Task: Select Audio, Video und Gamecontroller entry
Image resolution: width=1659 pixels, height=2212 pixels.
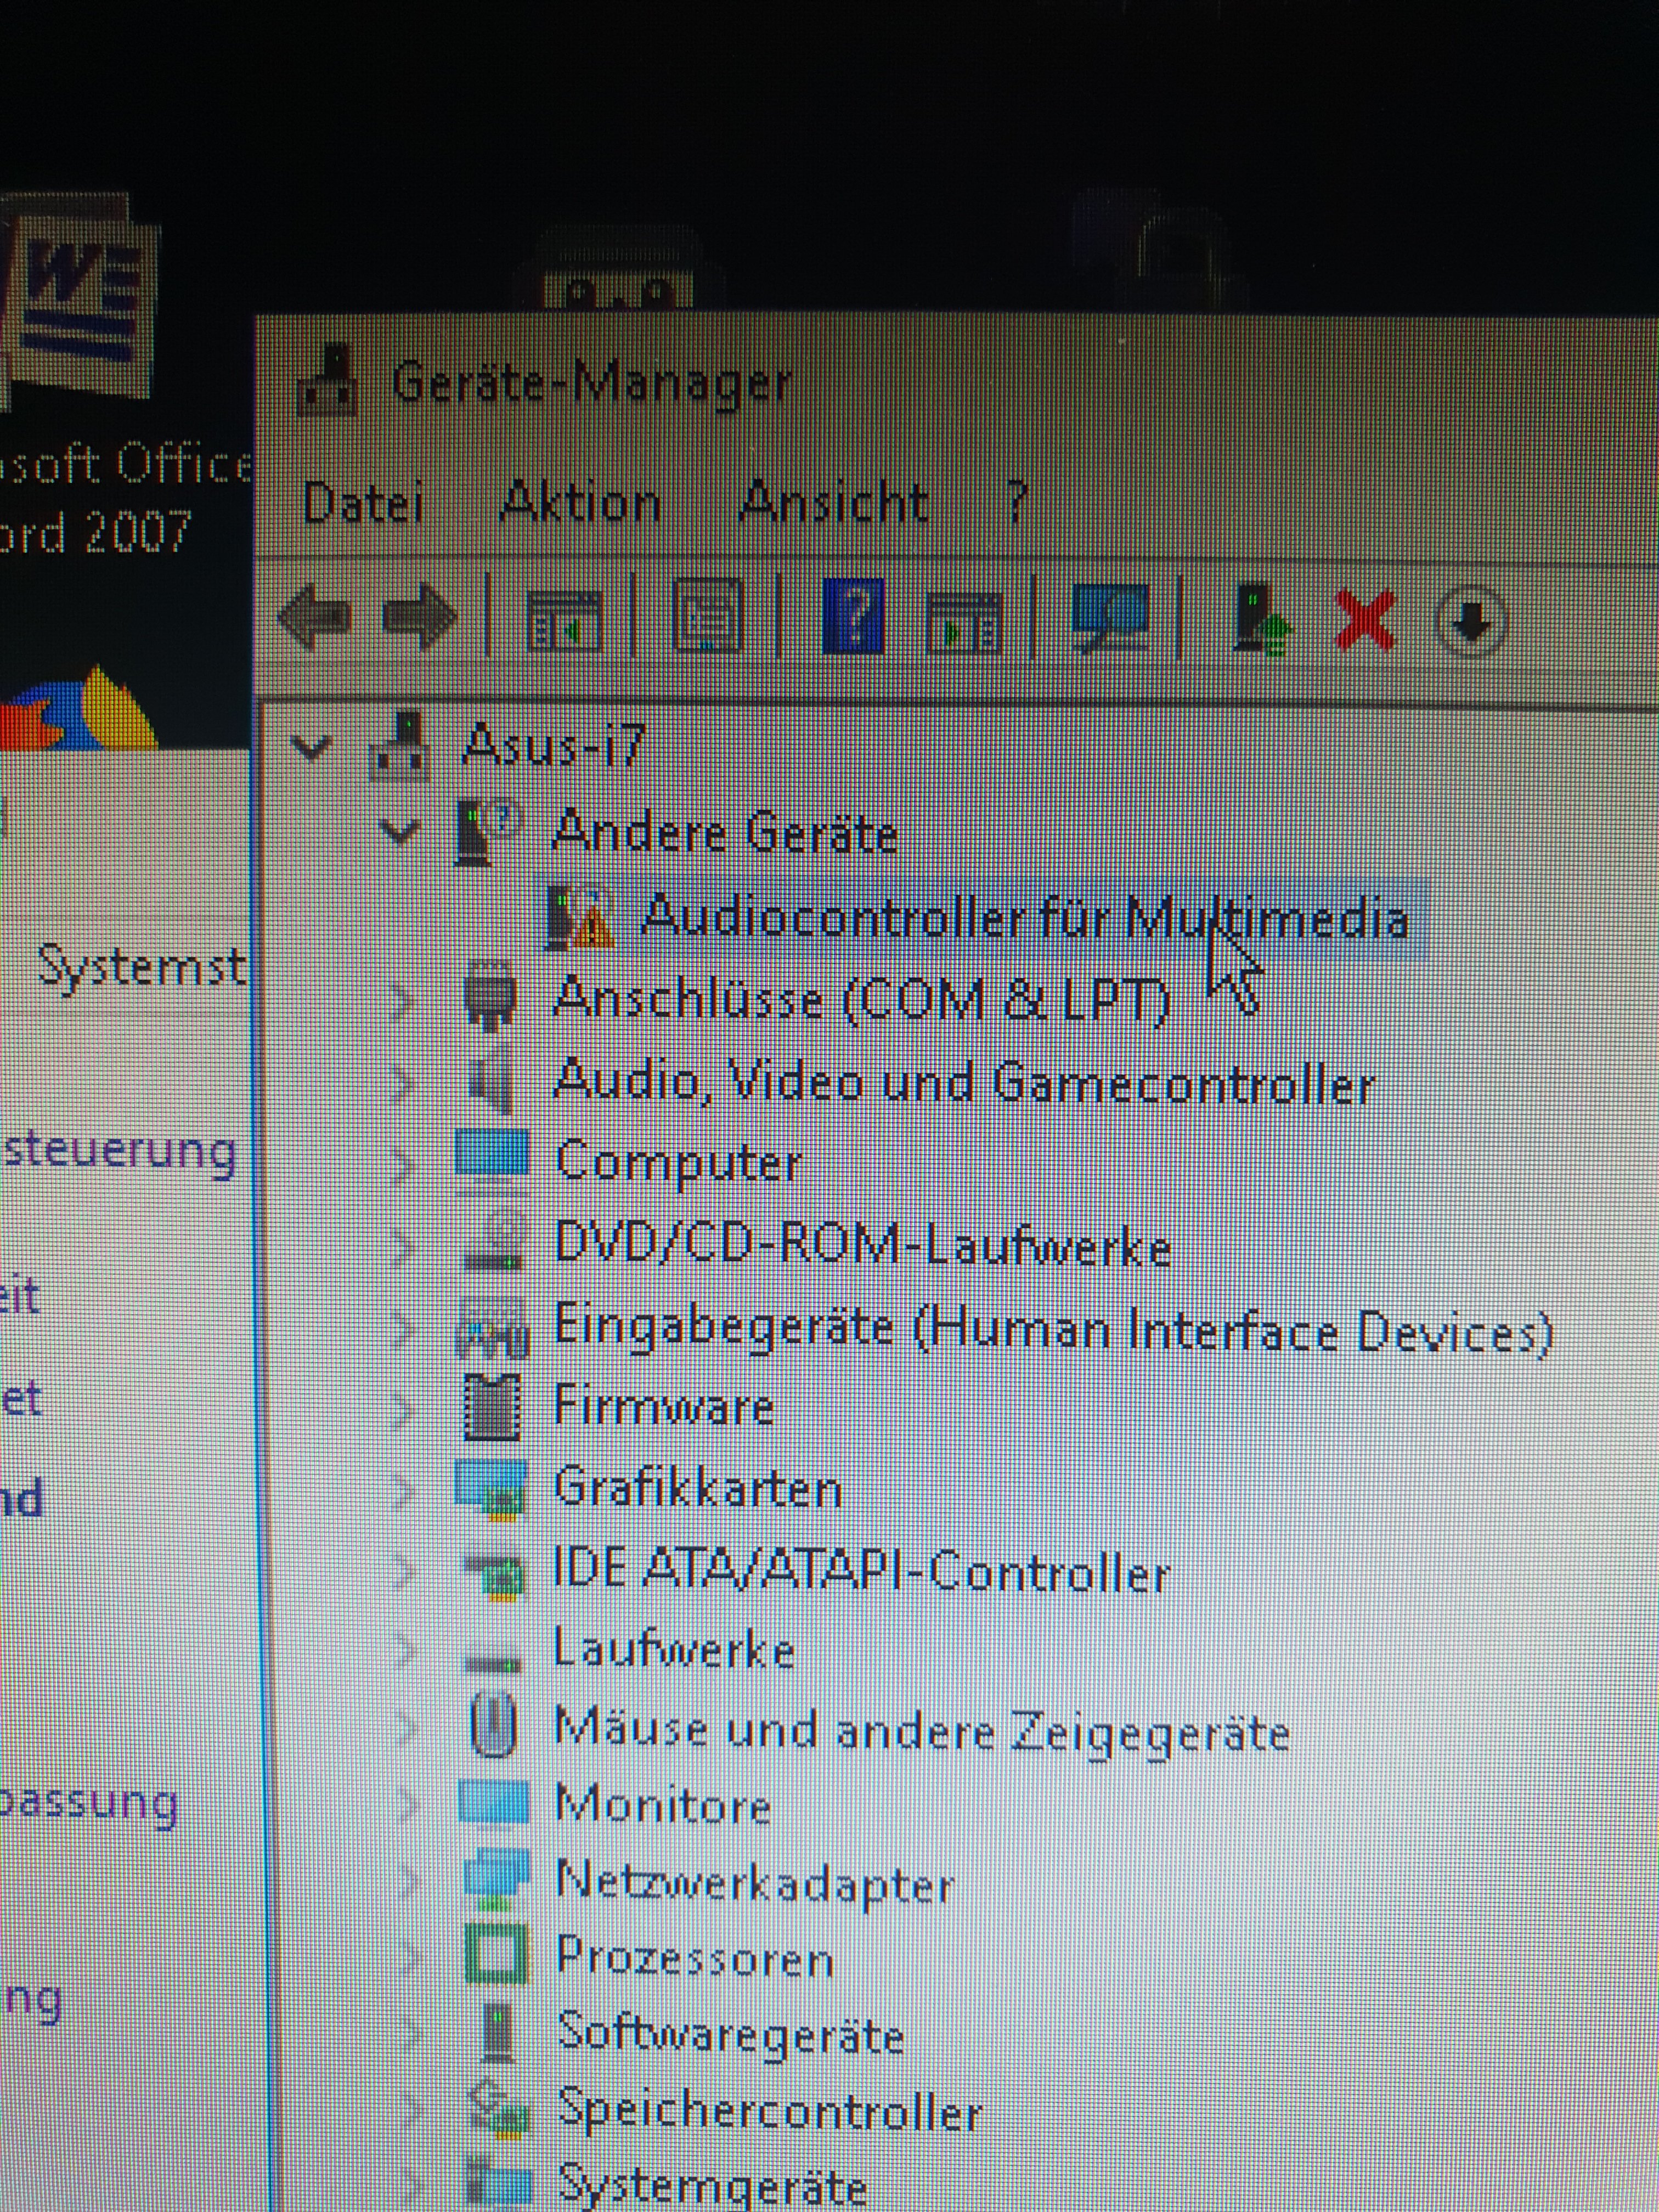Action: point(963,1082)
